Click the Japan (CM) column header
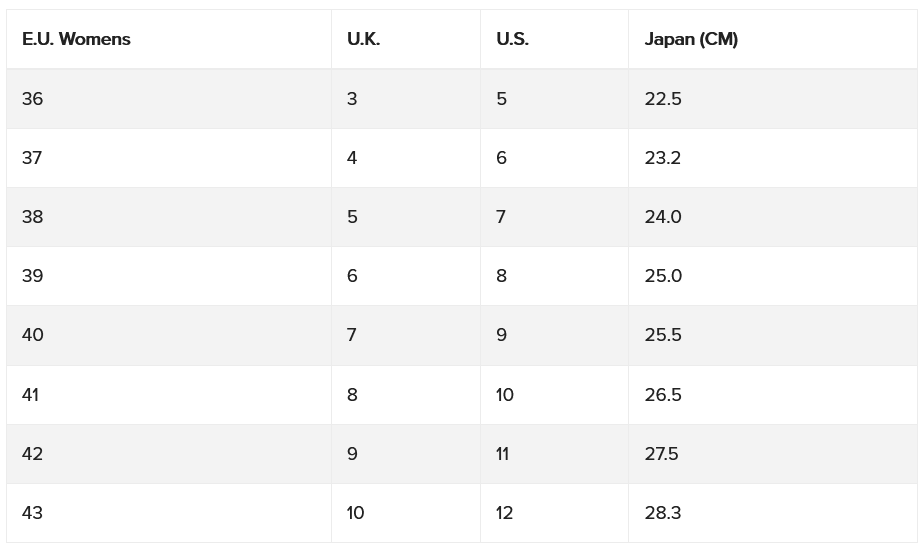The height and width of the screenshot is (550, 923). [x=773, y=39]
